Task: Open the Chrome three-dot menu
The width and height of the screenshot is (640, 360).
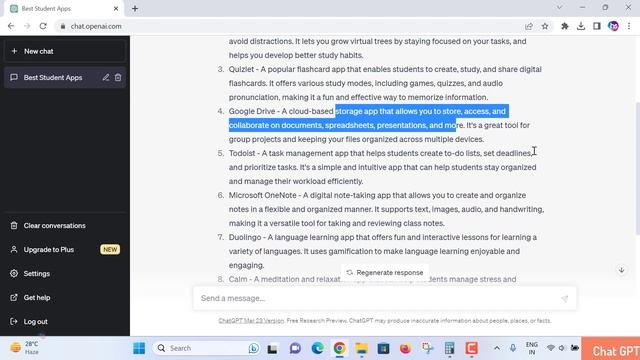Action: click(629, 26)
